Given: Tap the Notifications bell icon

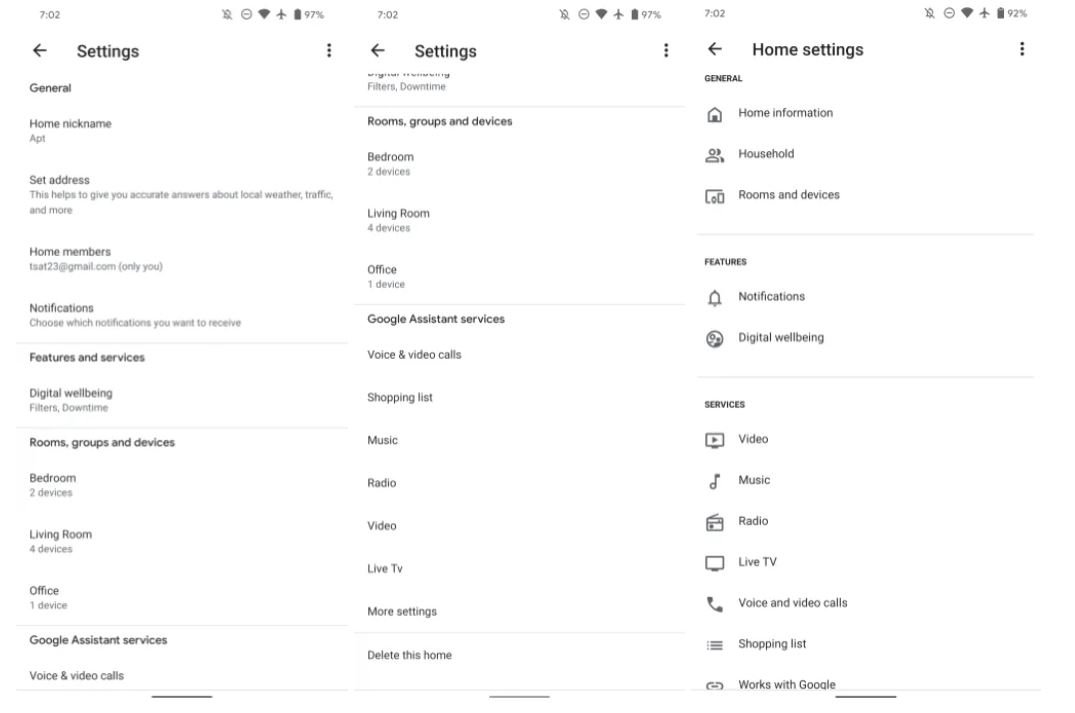Looking at the screenshot, I should tap(714, 298).
